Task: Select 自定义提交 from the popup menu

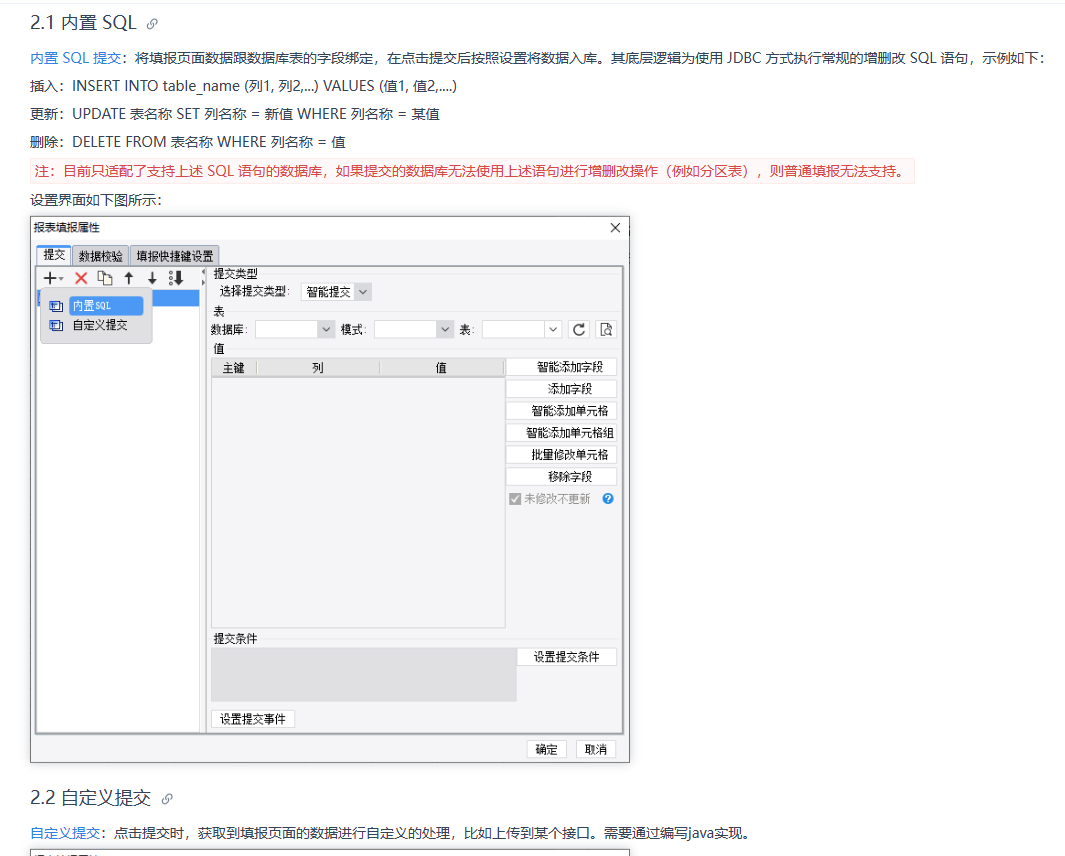Action: pyautogui.click(x=99, y=325)
